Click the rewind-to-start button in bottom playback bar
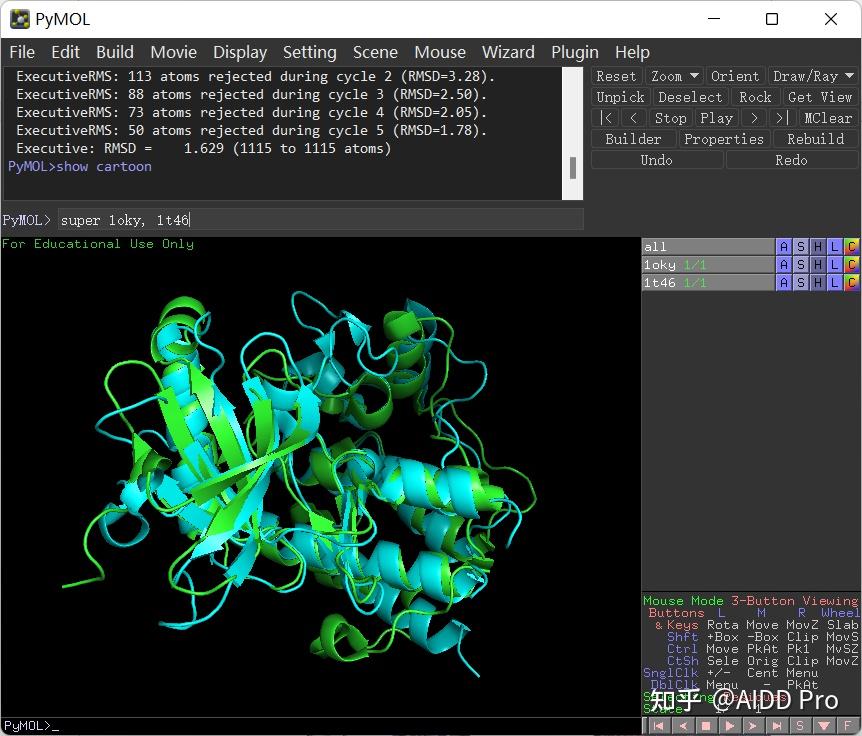862x736 pixels. (x=659, y=726)
